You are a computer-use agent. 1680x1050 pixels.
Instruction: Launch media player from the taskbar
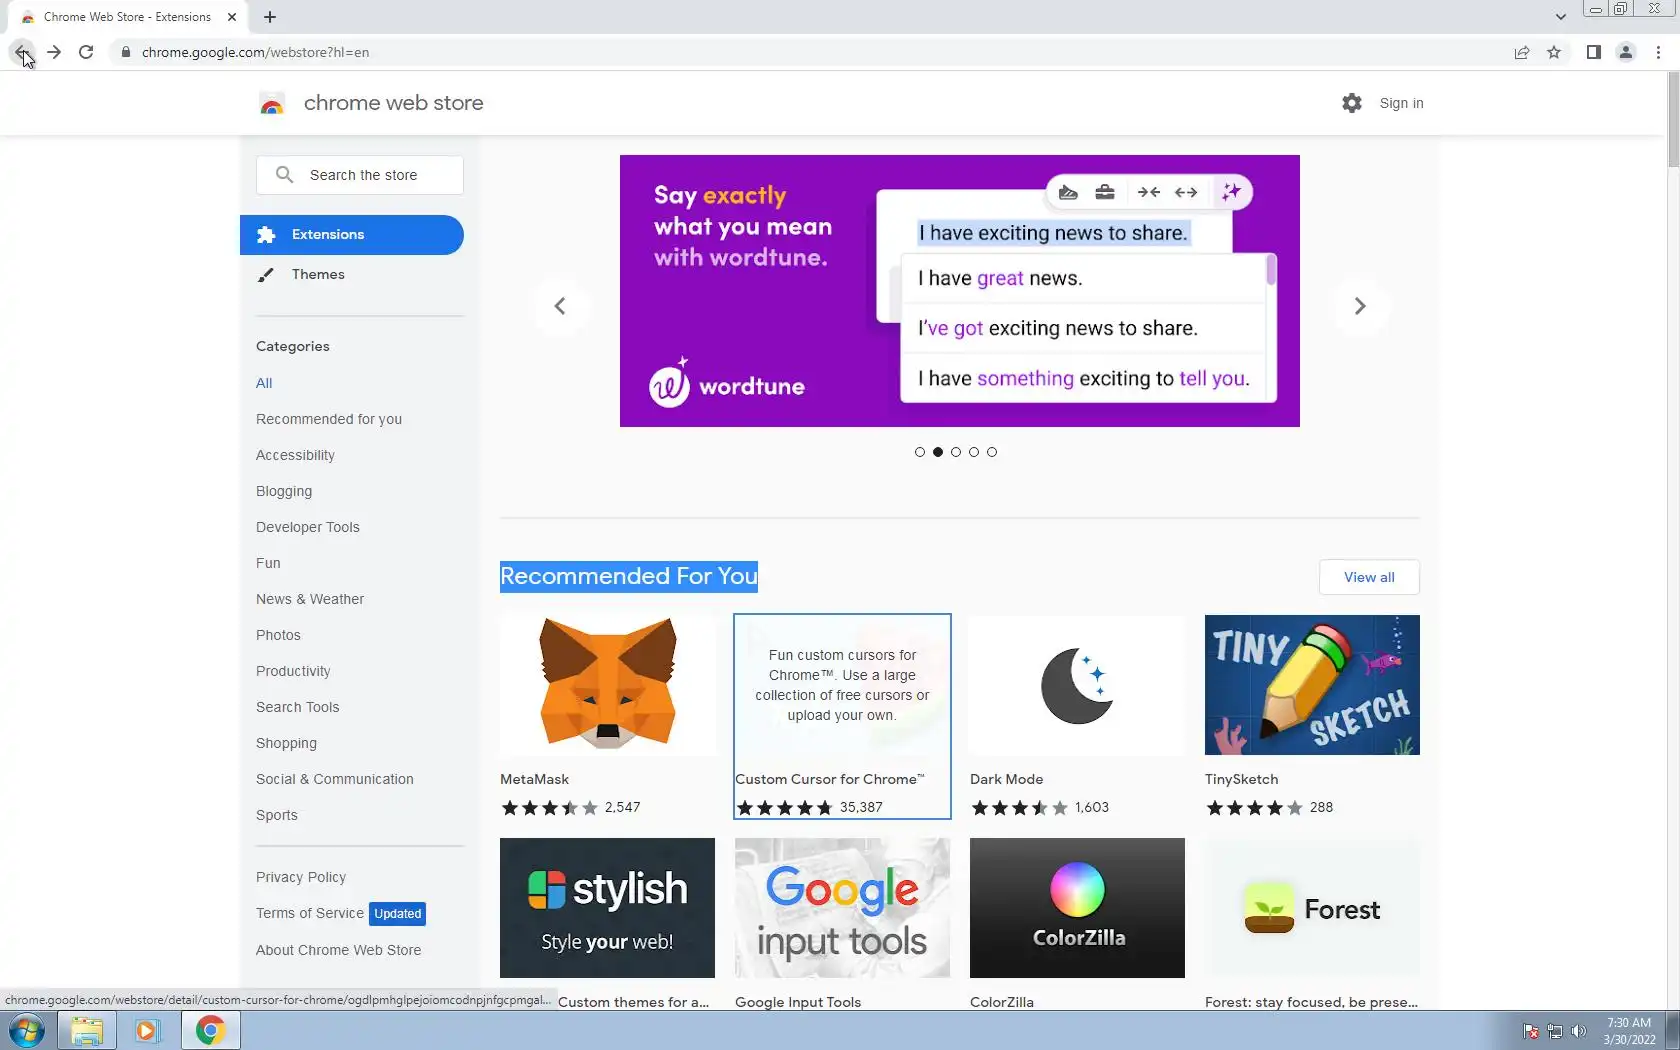[147, 1031]
